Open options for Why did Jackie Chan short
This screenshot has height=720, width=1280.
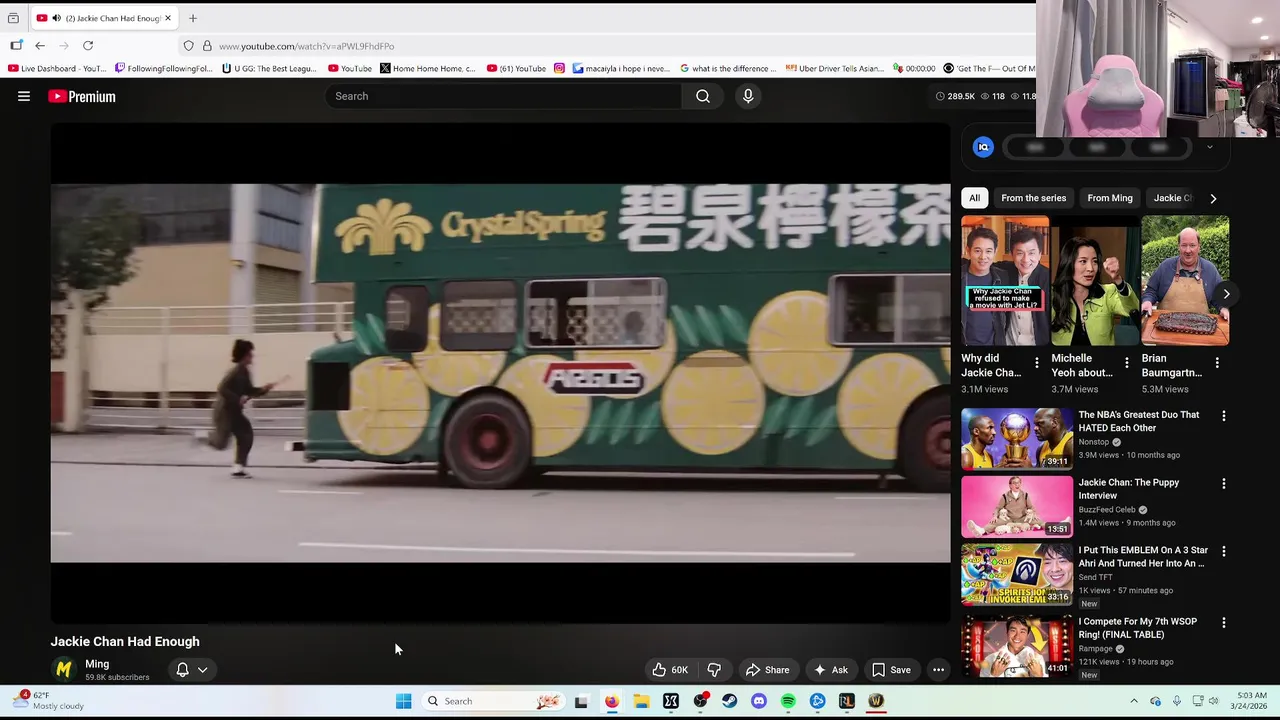click(x=1036, y=363)
